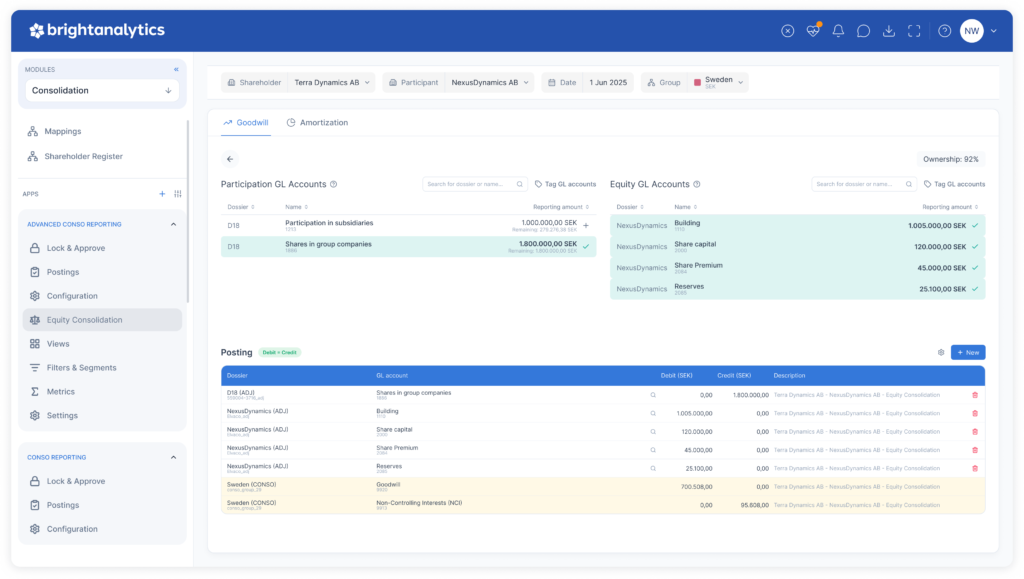Delete the Reserves posting row
Viewport: 1024px width, 579px height.
[975, 468]
